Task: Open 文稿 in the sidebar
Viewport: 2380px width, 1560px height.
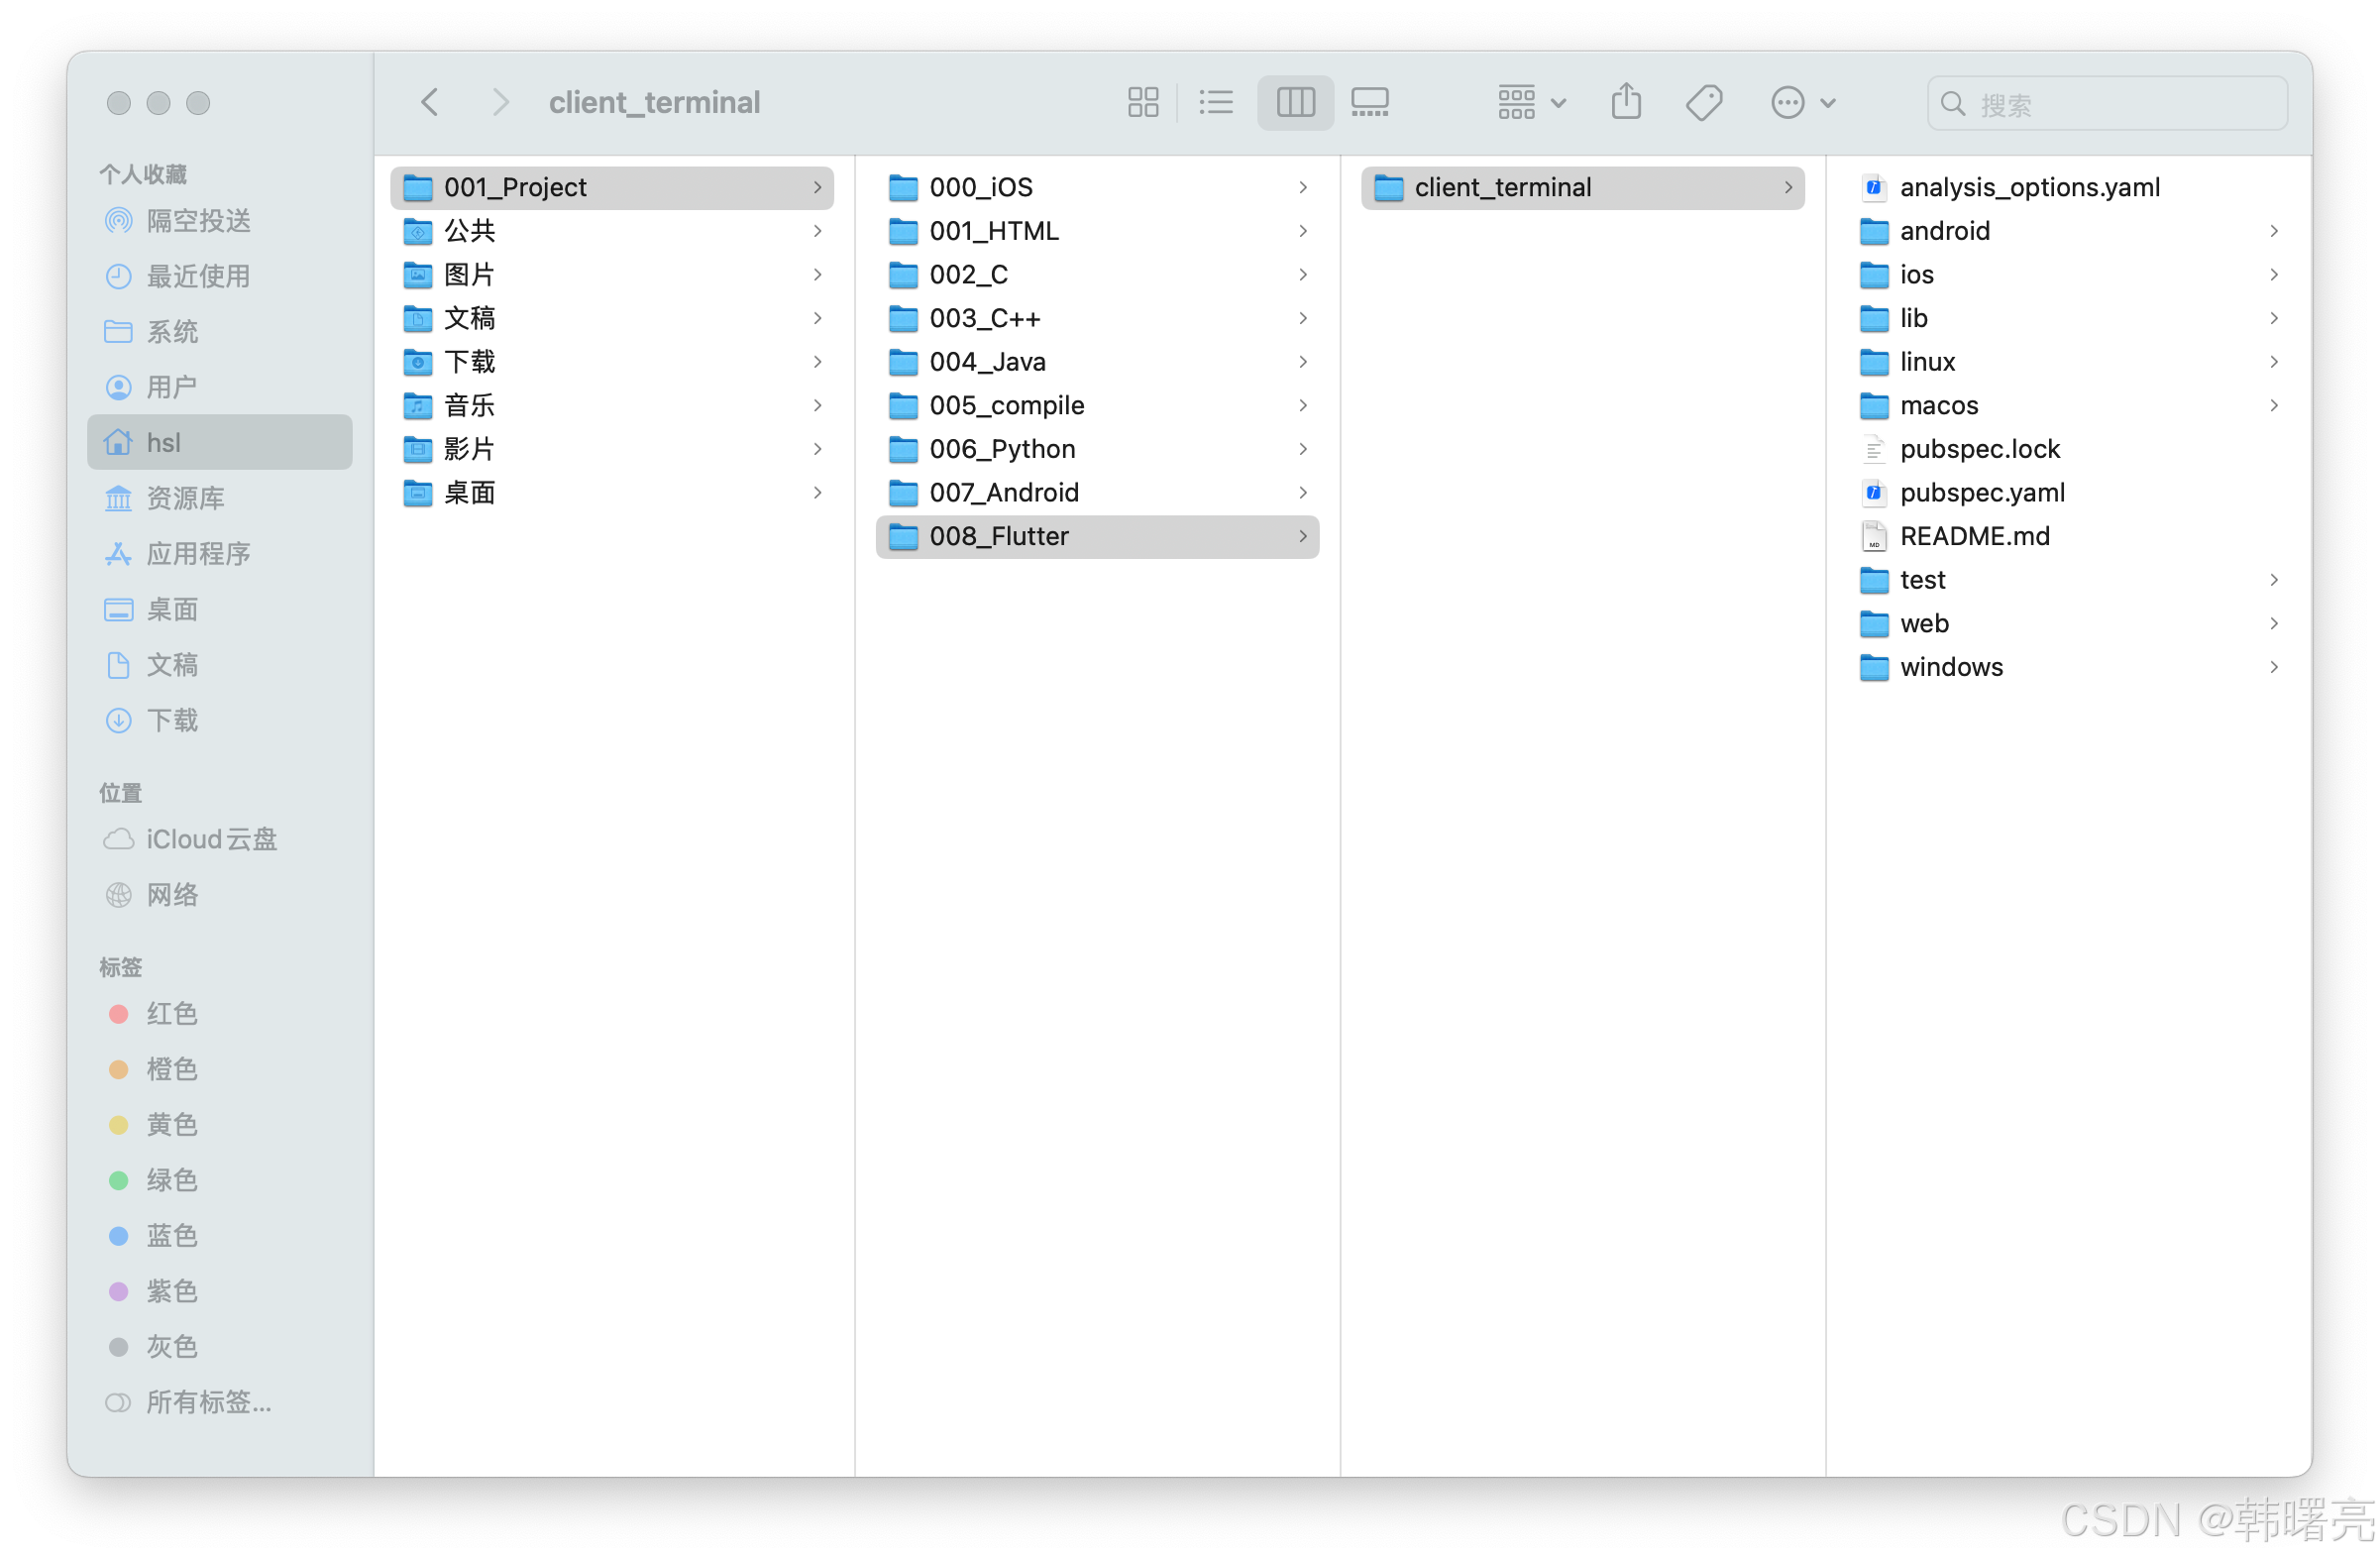Action: pos(220,665)
